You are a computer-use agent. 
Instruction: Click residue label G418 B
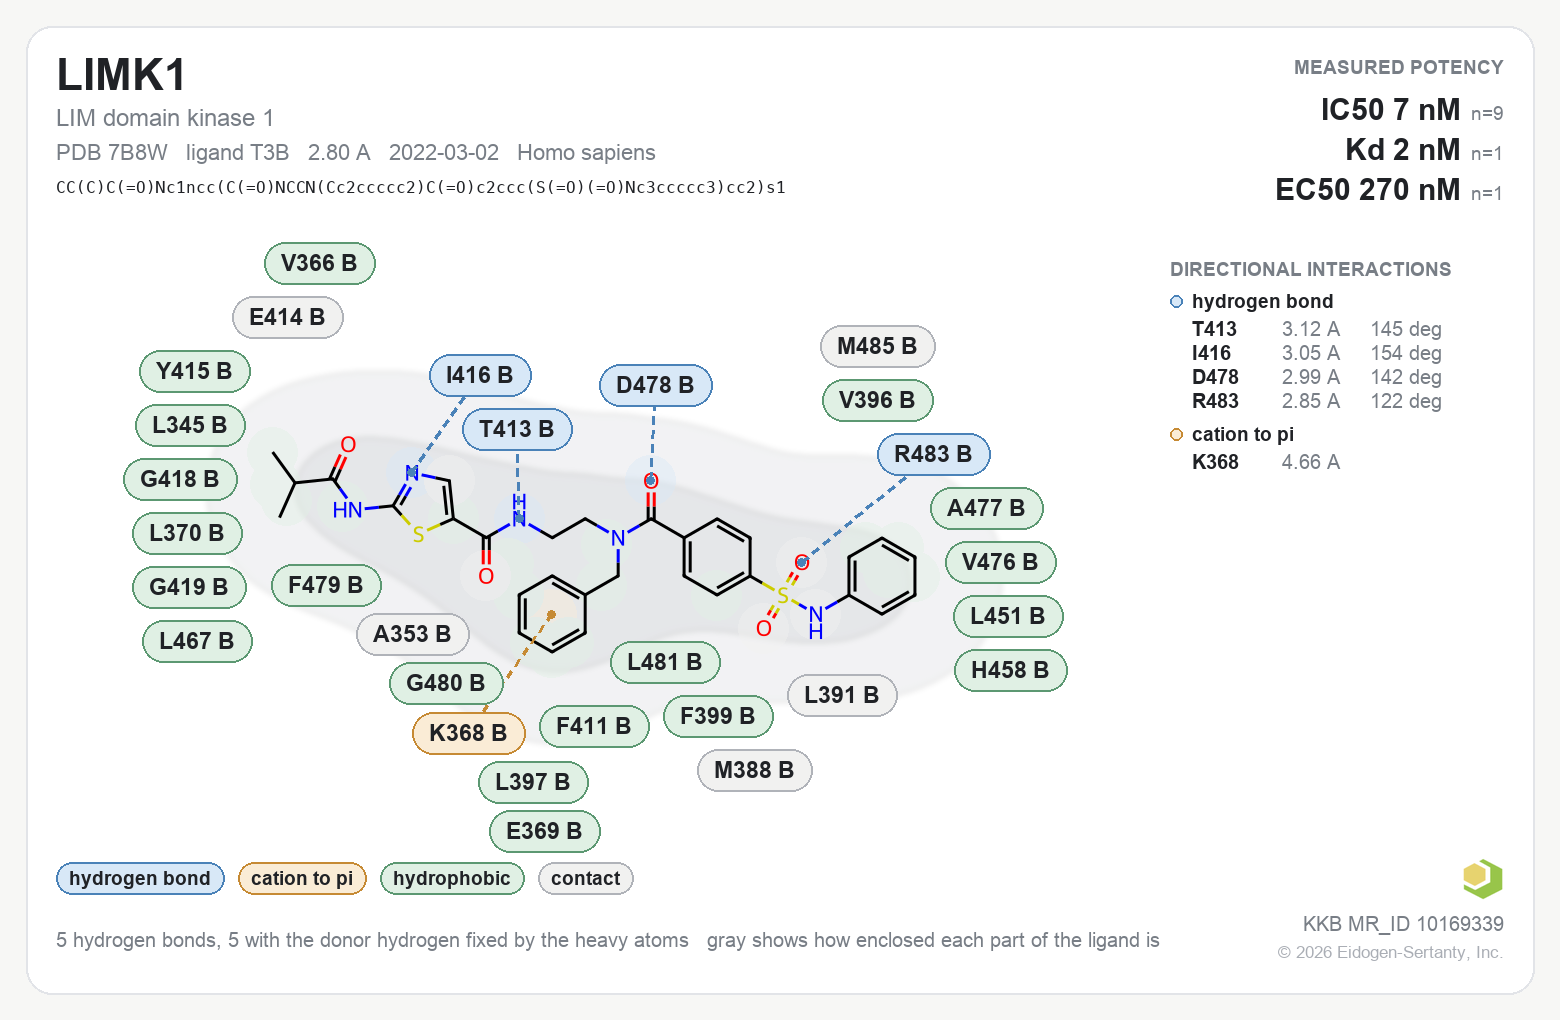[180, 480]
